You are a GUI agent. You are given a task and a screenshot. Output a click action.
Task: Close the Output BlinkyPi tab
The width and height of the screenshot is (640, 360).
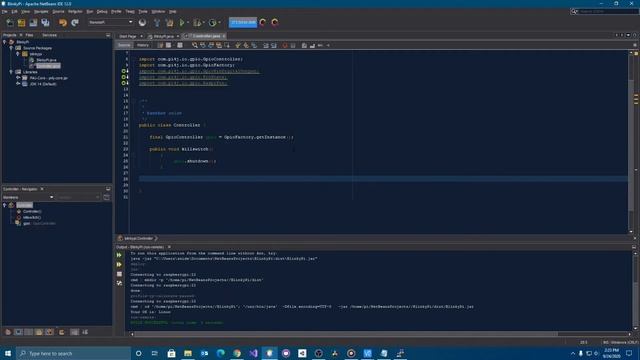pyautogui.click(x=169, y=247)
